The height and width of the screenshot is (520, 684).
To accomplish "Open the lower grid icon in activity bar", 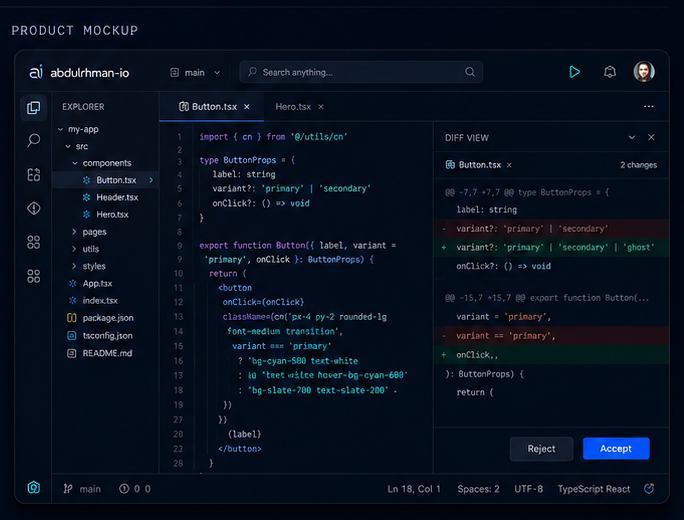I will (34, 276).
